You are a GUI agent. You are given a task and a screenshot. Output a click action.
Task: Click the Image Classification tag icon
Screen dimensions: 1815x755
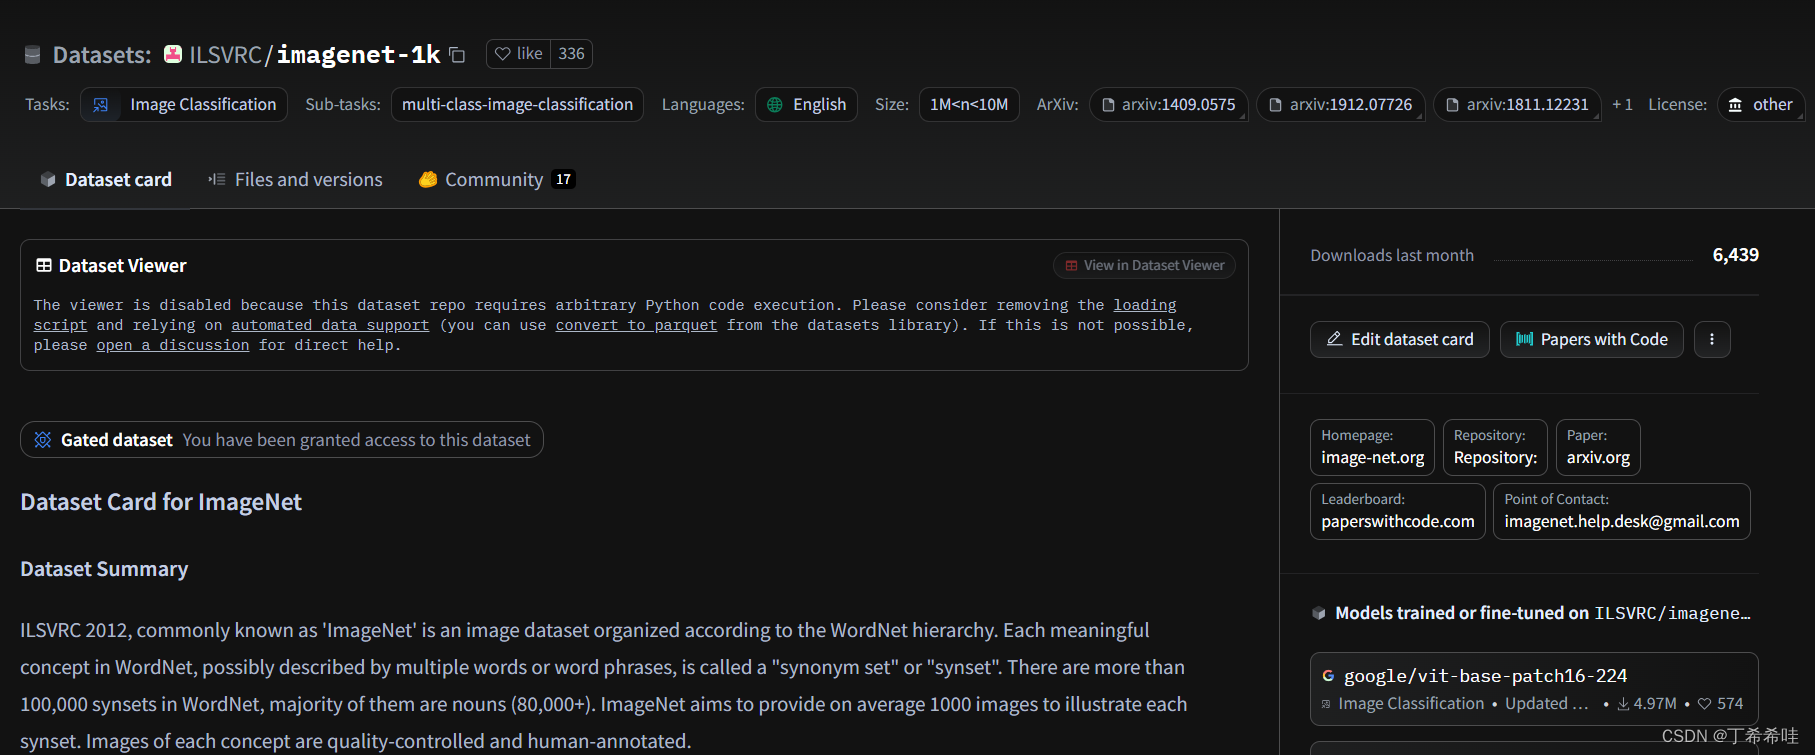pos(101,105)
